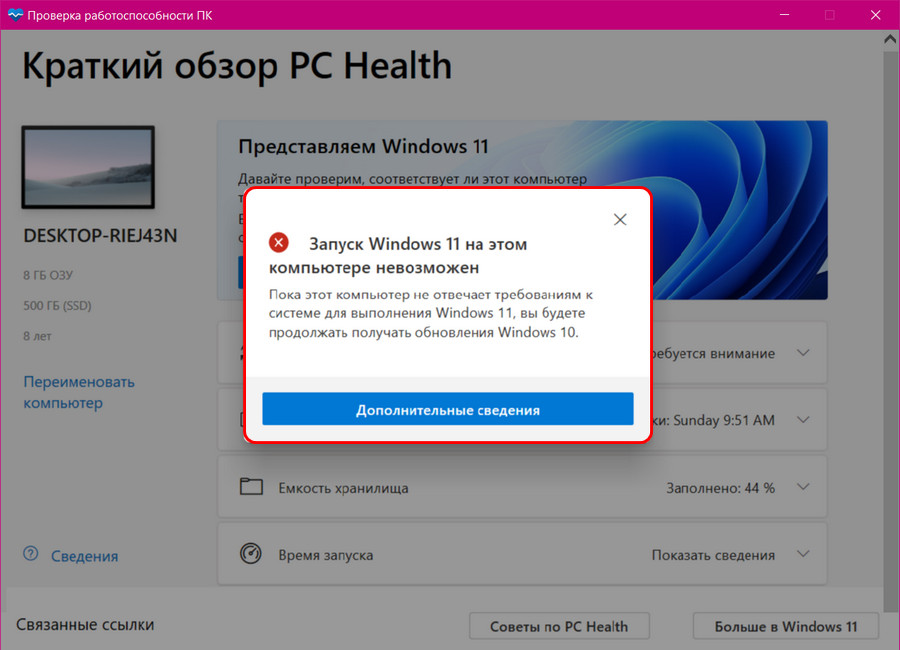Open Больше в Windows 11

click(785, 626)
